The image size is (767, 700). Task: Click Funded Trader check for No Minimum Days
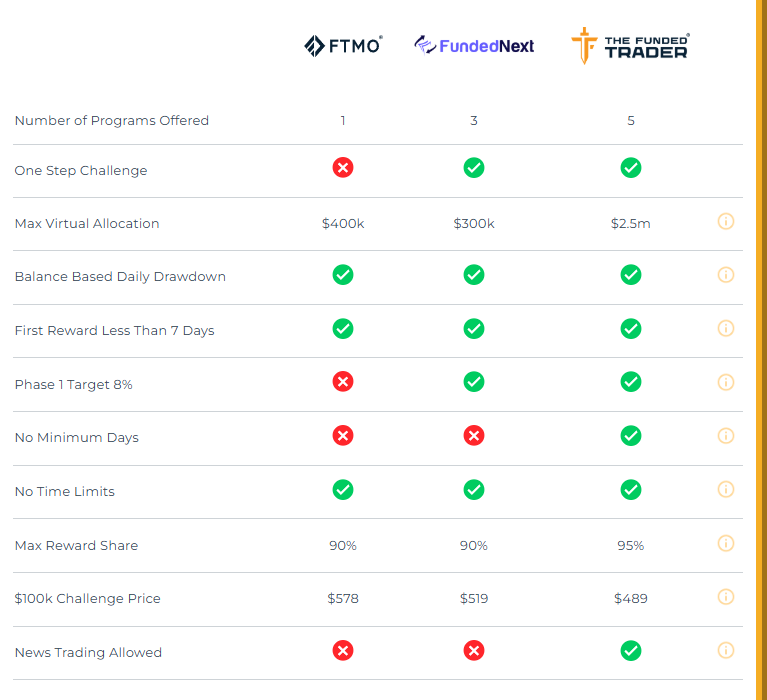(x=631, y=435)
